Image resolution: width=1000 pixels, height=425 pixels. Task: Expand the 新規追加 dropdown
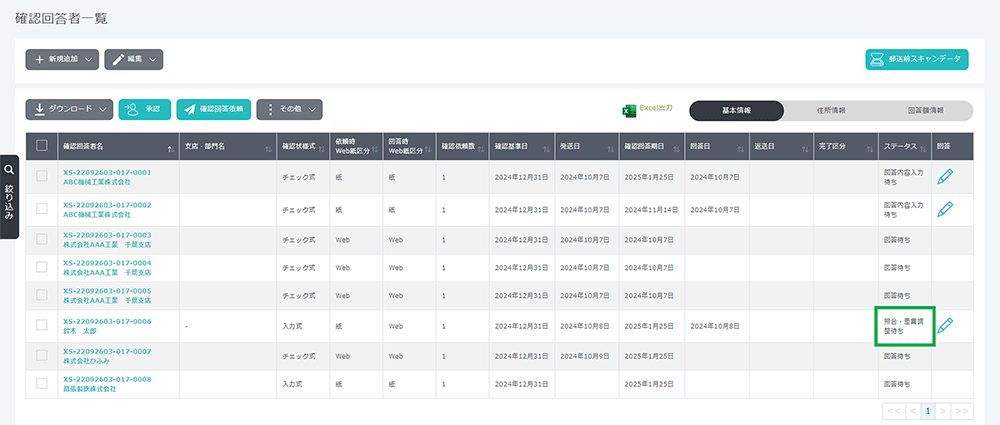coord(62,60)
